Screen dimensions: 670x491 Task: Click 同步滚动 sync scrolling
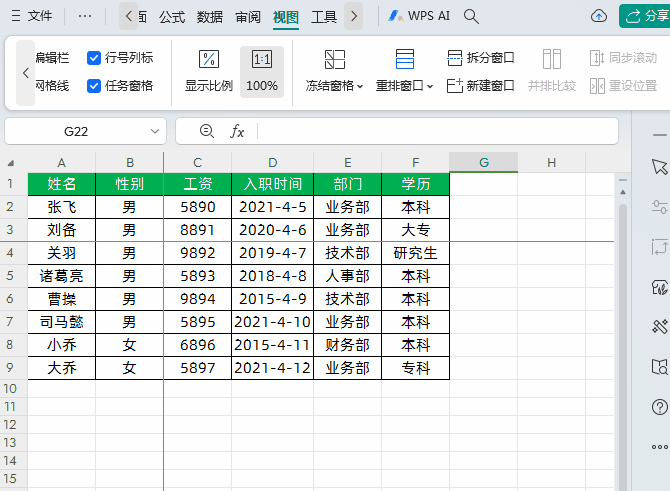(x=623, y=58)
